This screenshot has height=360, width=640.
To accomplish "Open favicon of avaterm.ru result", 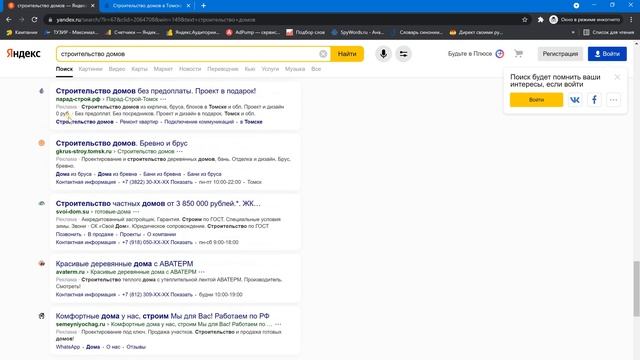I will click(x=42, y=264).
